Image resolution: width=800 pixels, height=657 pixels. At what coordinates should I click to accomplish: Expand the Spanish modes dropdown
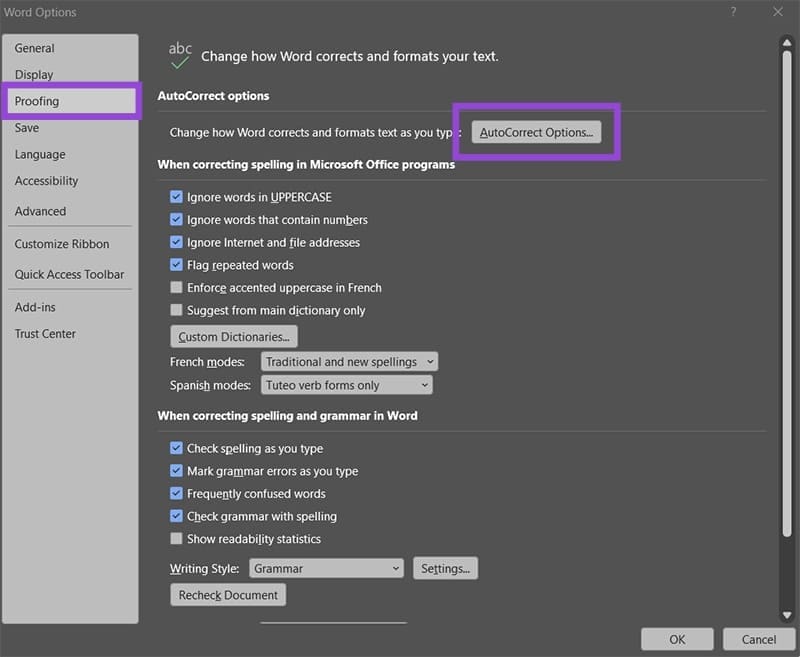(346, 385)
